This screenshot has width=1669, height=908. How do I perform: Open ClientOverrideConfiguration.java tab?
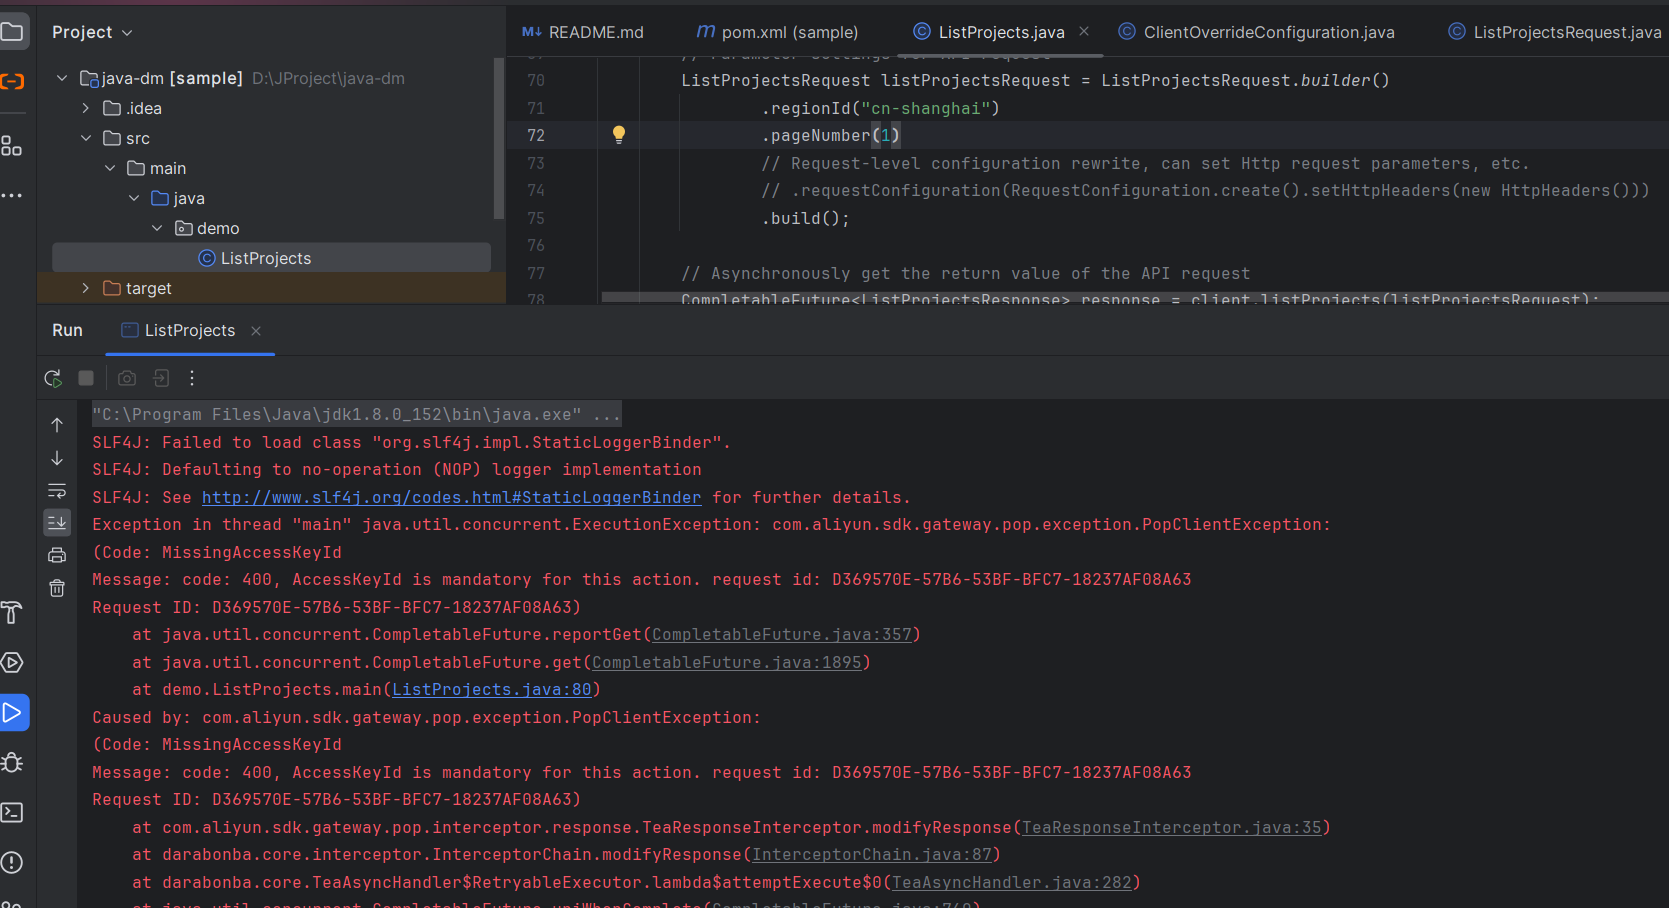tap(1257, 32)
